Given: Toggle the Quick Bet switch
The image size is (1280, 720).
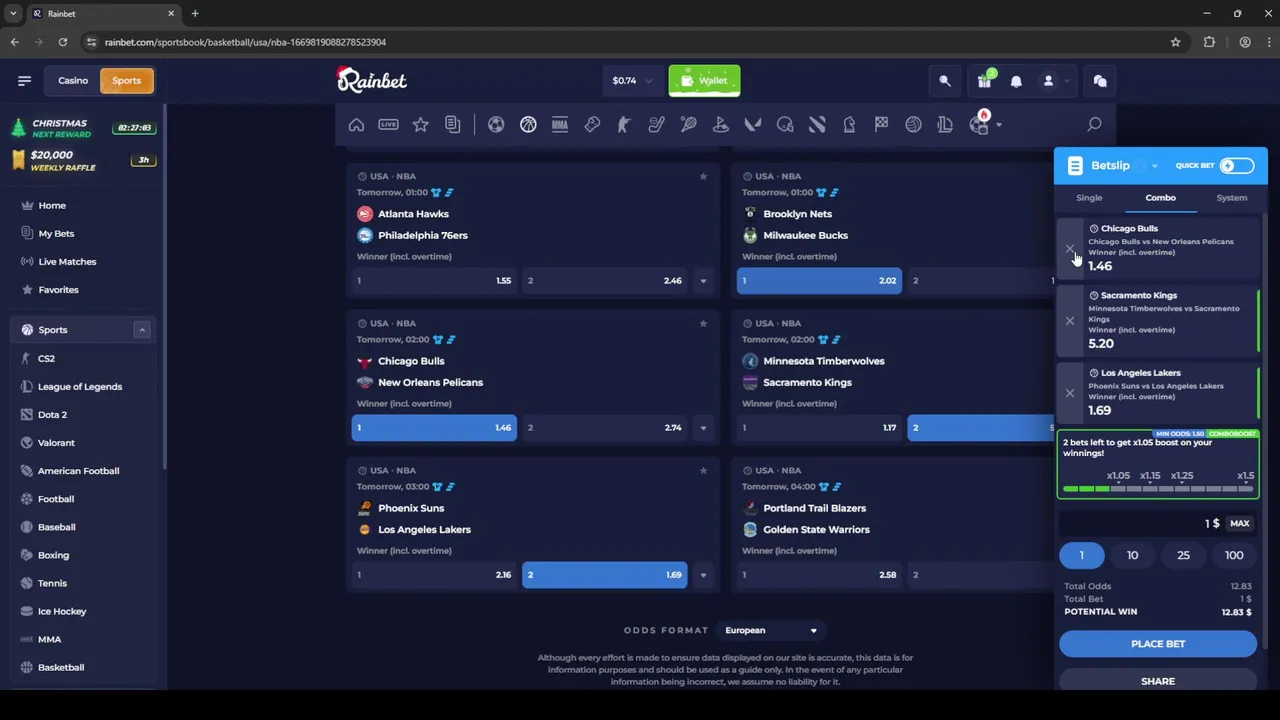Looking at the screenshot, I should click(x=1236, y=166).
